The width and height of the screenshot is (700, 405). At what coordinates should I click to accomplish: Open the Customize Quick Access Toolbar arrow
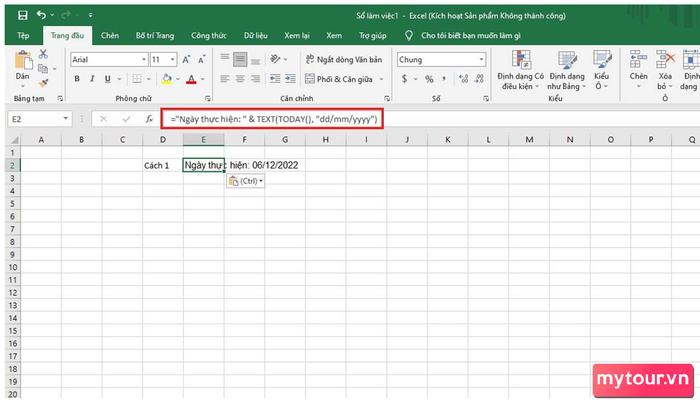point(90,15)
